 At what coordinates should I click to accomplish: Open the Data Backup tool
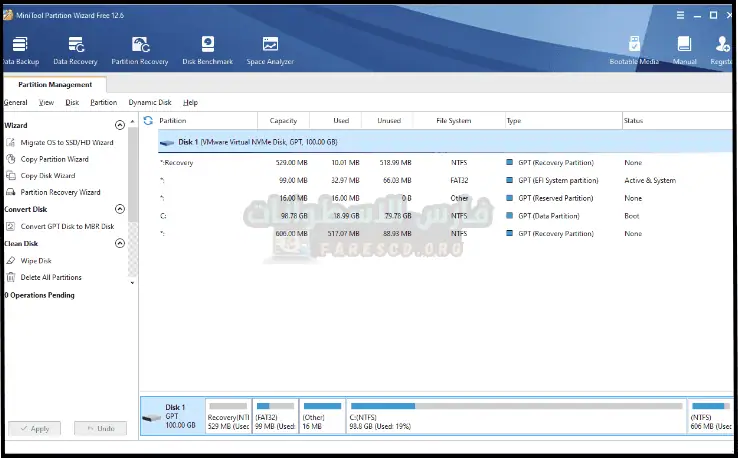click(x=20, y=50)
